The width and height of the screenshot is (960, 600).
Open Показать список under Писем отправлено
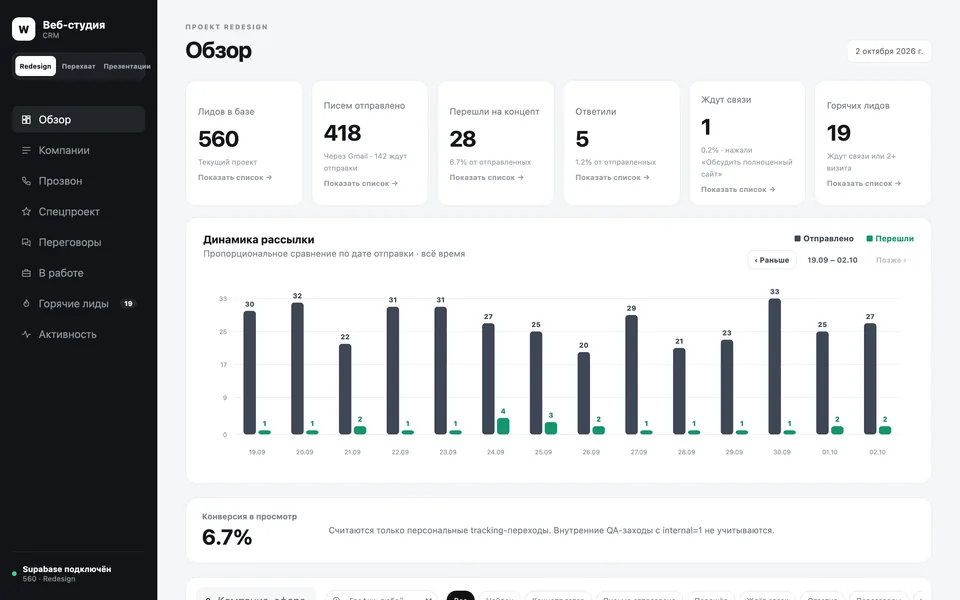(x=361, y=184)
